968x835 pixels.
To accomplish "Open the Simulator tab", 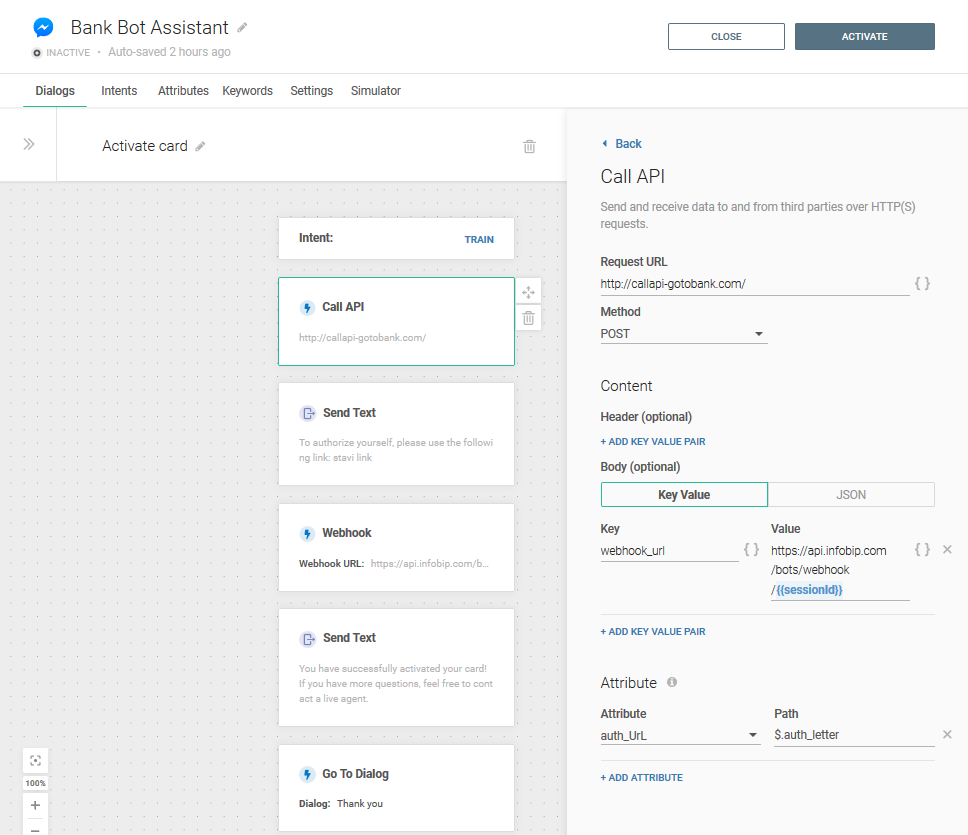I will (375, 91).
